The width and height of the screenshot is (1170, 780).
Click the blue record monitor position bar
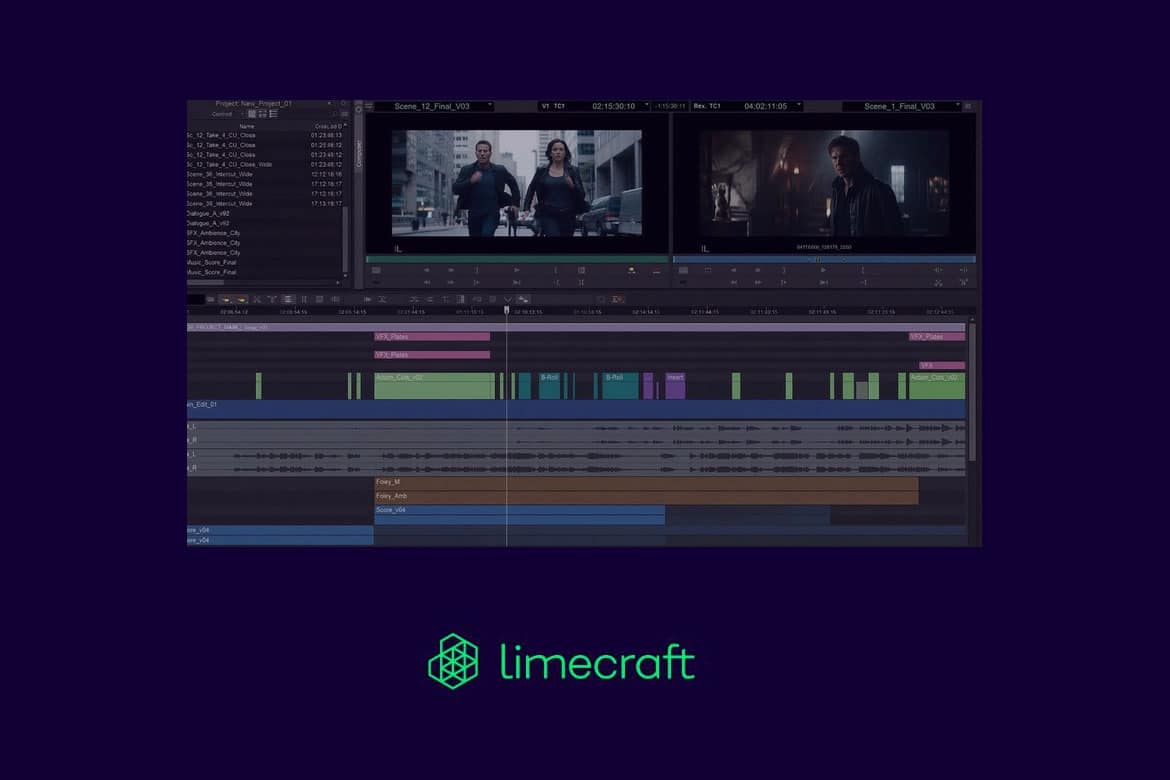tap(823, 259)
